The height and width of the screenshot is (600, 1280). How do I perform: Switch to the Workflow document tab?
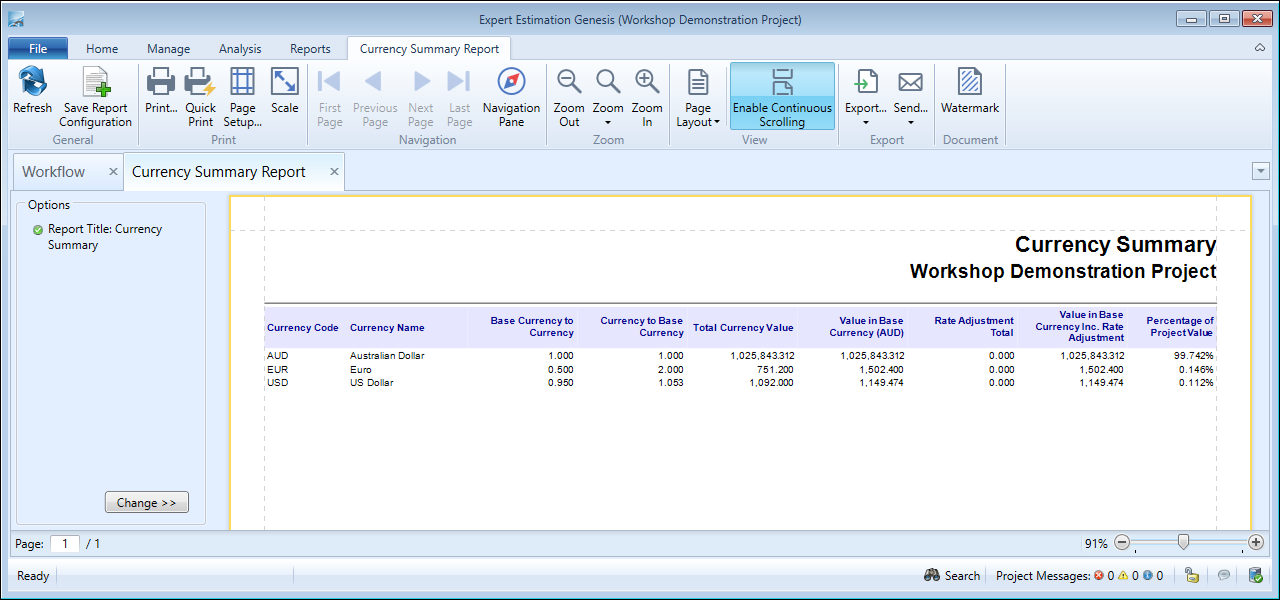pyautogui.click(x=54, y=172)
